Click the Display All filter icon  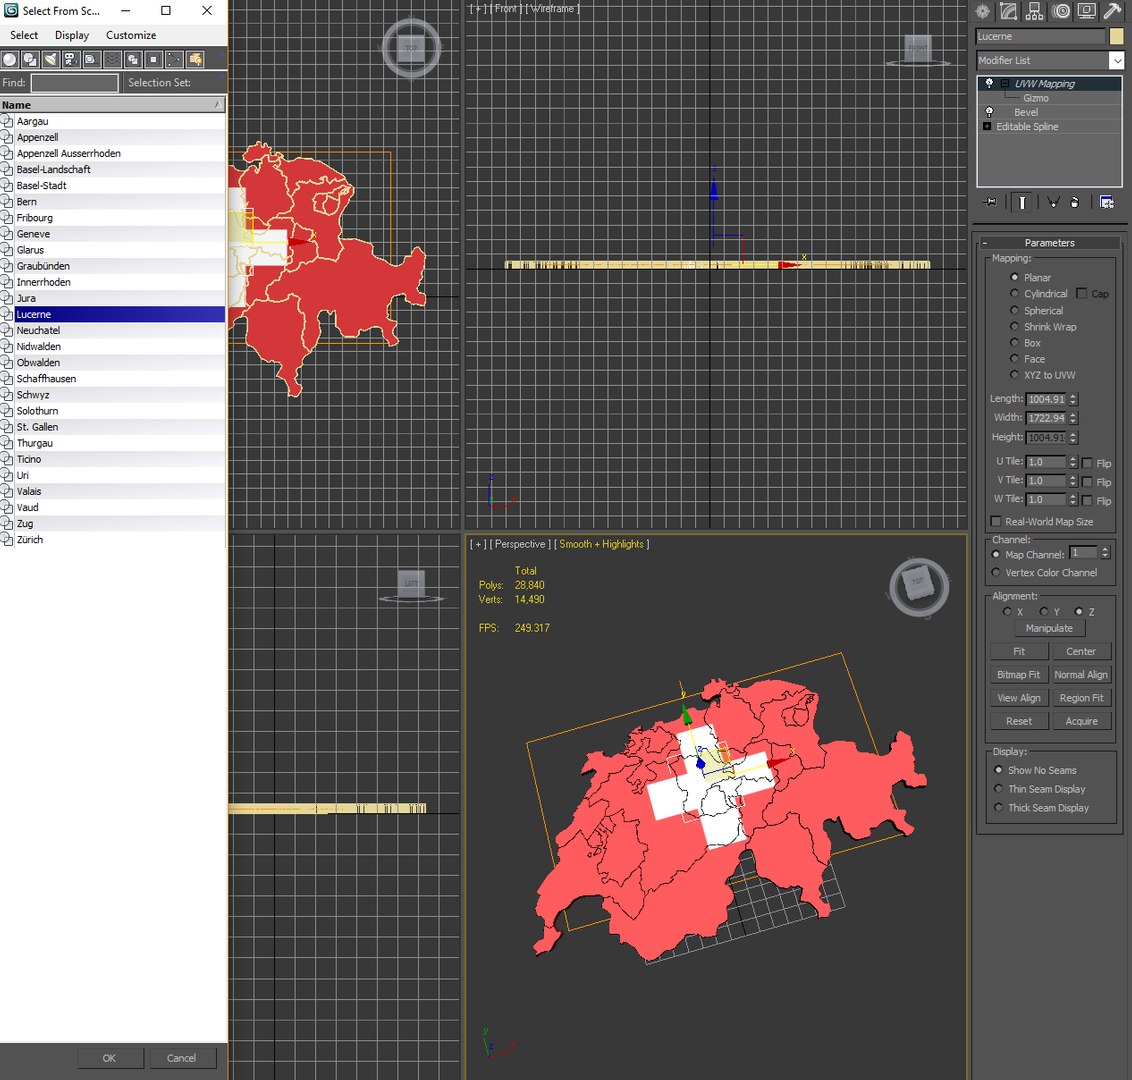195,59
